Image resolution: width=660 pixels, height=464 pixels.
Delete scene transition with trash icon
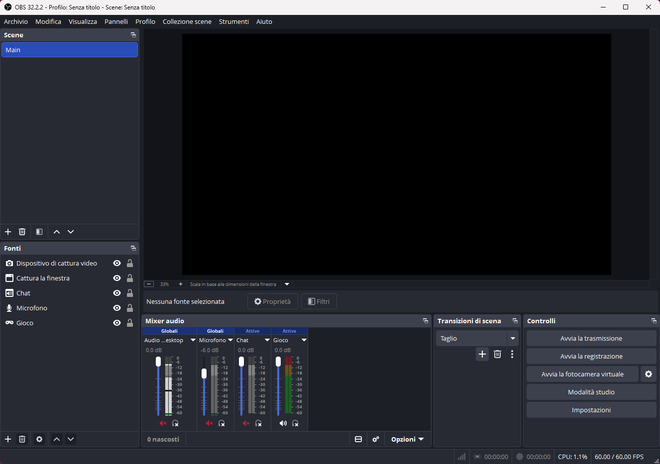(497, 354)
